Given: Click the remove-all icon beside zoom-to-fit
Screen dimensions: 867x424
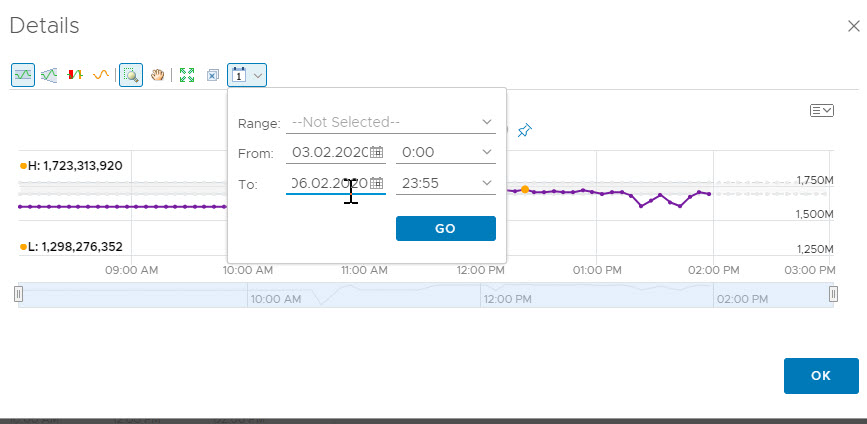Looking at the screenshot, I should tap(212, 75).
